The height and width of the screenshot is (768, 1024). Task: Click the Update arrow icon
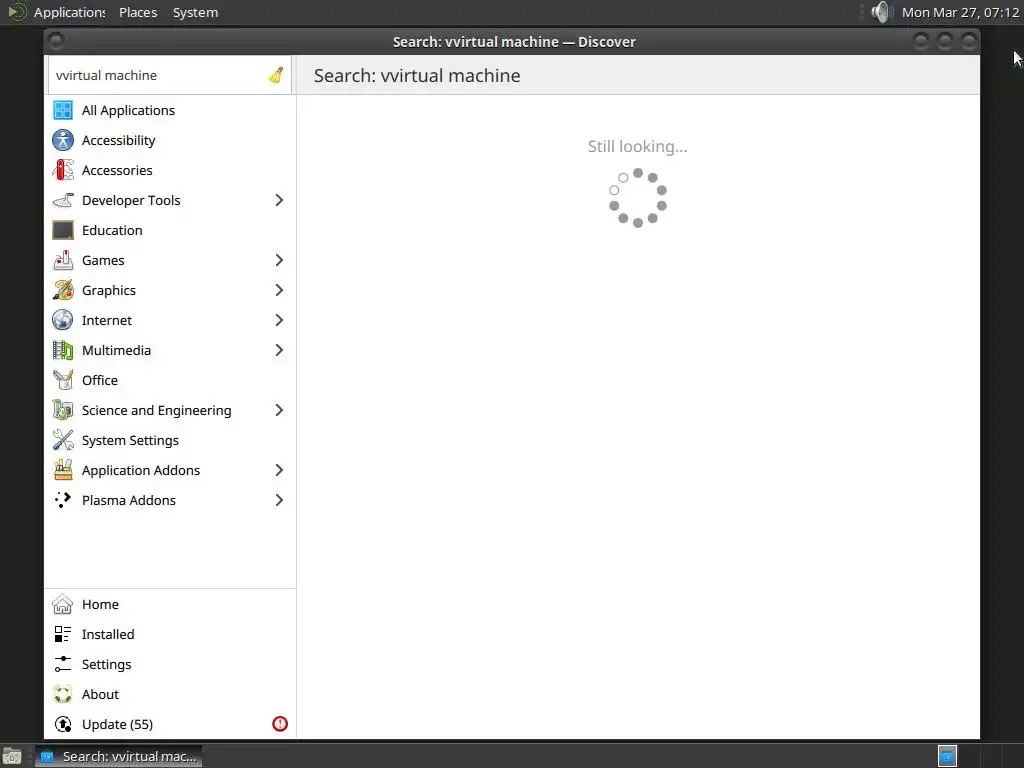click(x=63, y=724)
